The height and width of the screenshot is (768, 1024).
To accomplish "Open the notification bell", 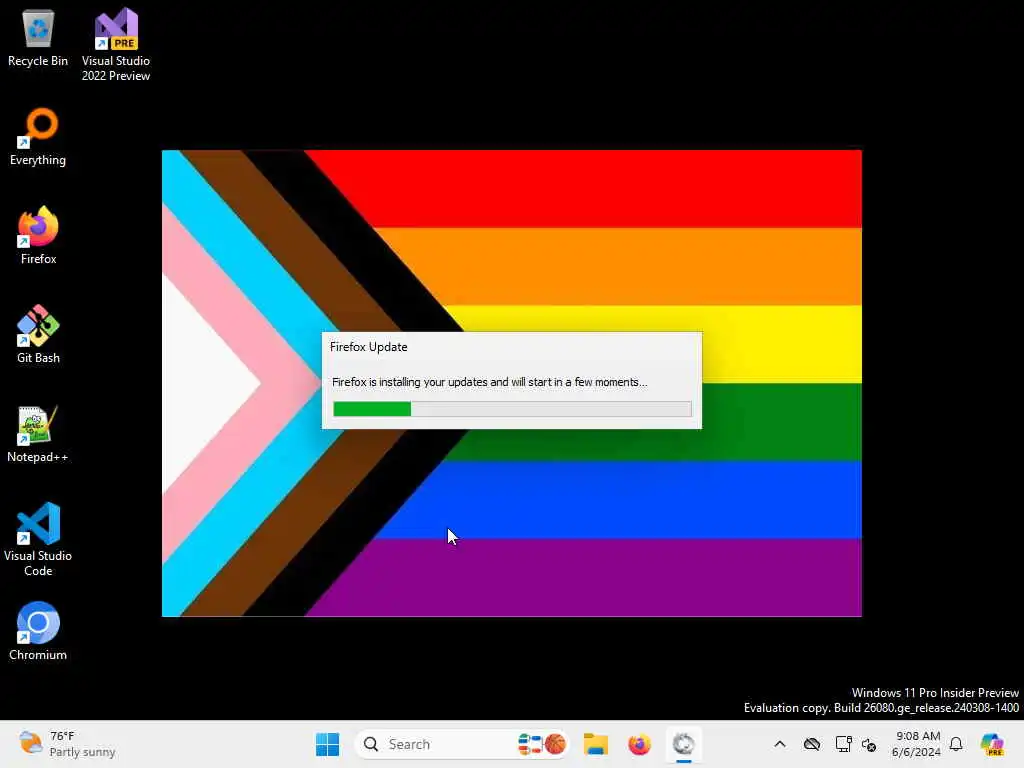I will pos(956,744).
